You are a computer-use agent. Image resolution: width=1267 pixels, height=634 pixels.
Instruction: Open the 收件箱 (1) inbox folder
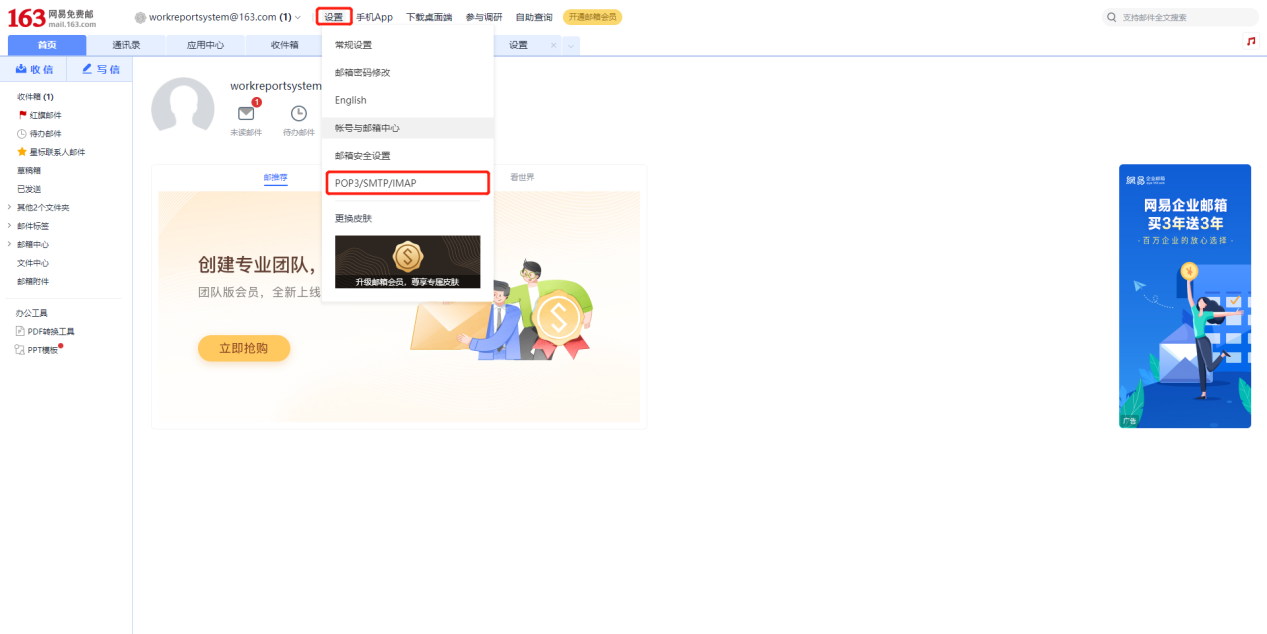(35, 97)
